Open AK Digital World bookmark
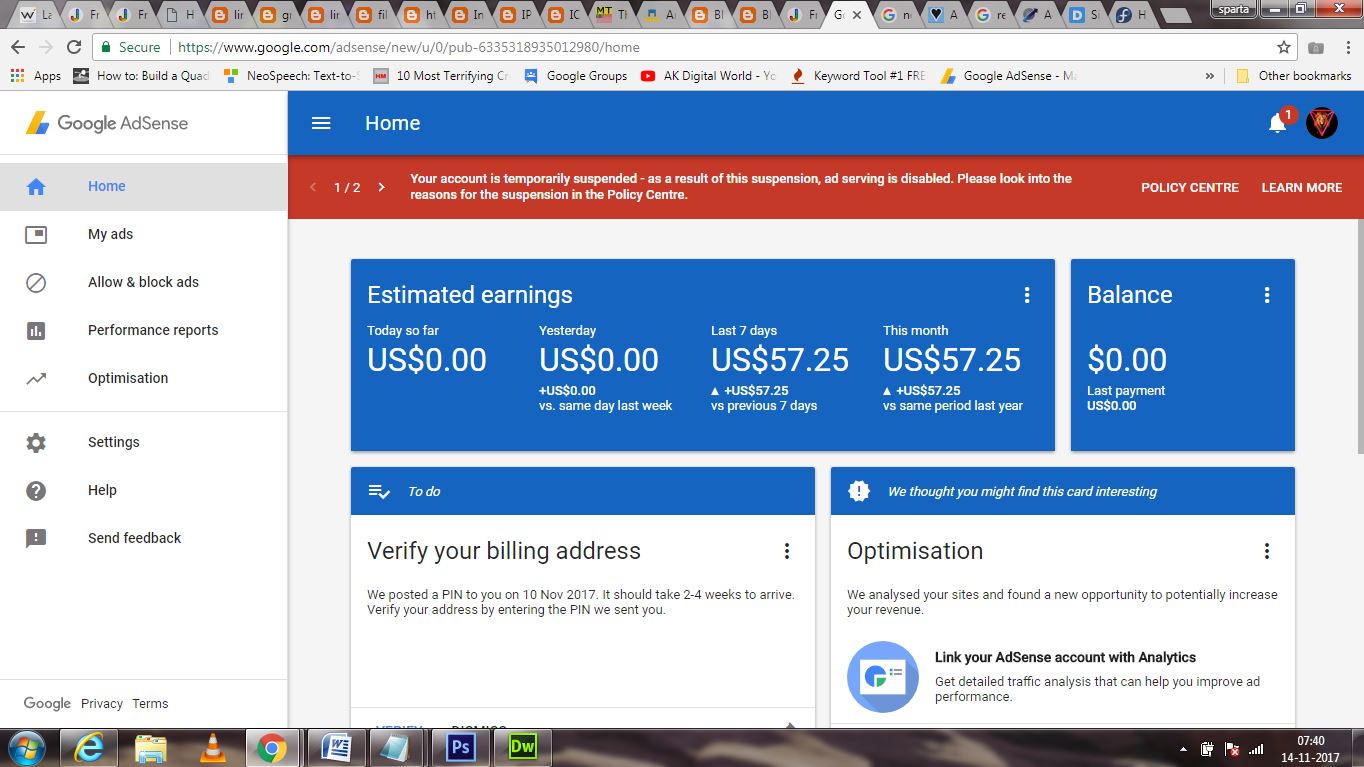 (x=708, y=75)
